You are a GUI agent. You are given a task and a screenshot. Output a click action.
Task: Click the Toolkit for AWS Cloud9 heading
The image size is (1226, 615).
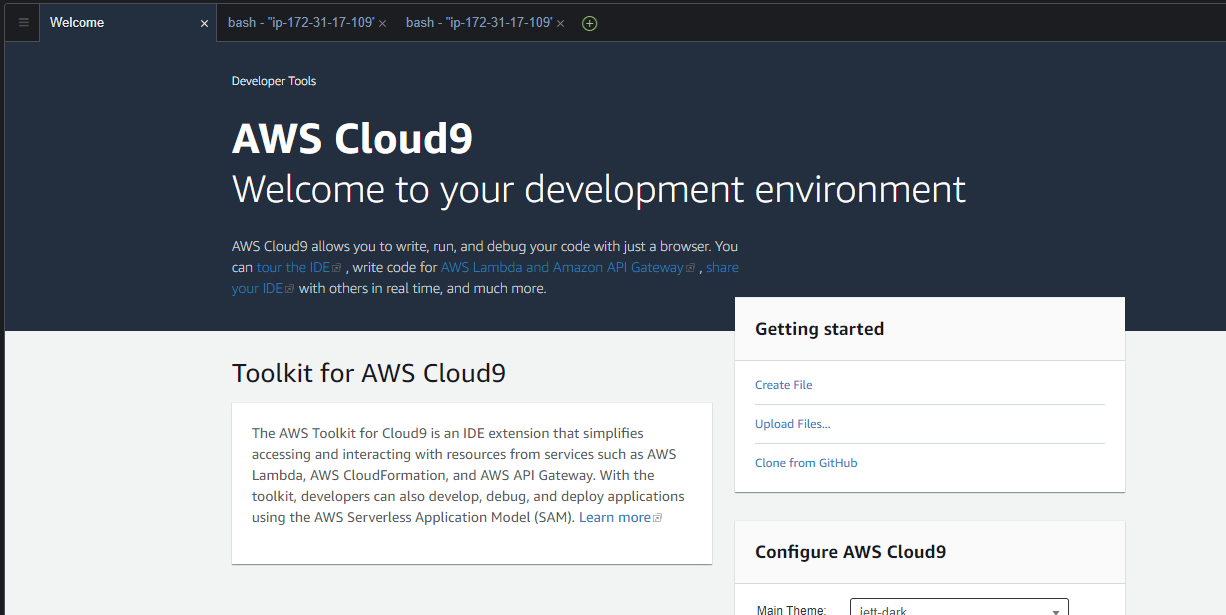(369, 374)
